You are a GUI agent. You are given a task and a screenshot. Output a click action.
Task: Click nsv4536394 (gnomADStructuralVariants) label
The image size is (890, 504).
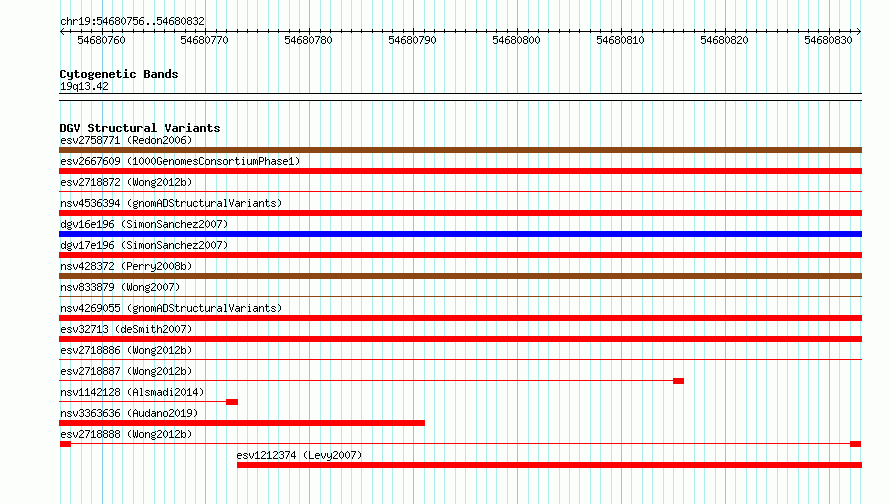171,203
